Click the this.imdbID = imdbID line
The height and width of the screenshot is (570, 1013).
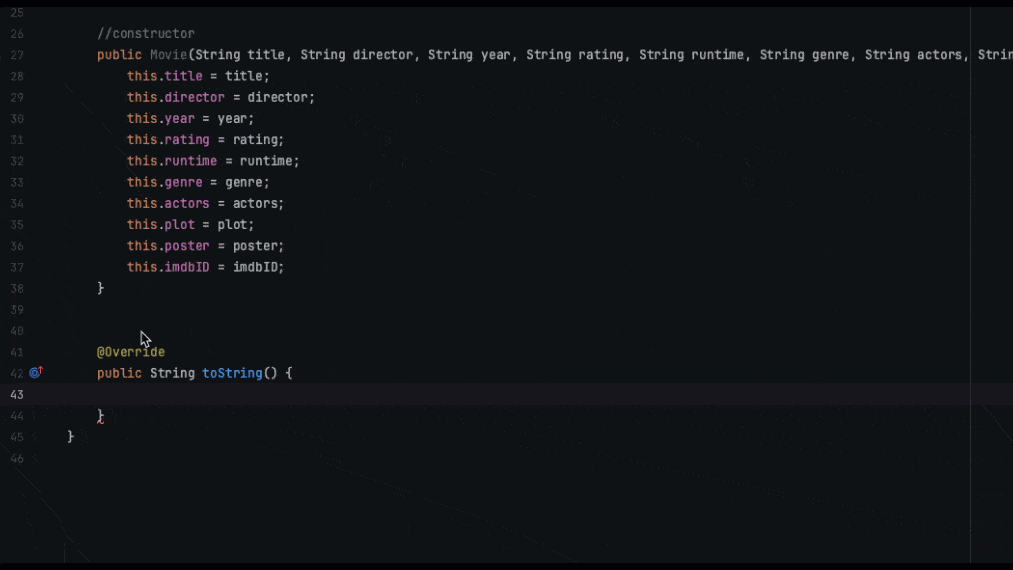point(205,267)
